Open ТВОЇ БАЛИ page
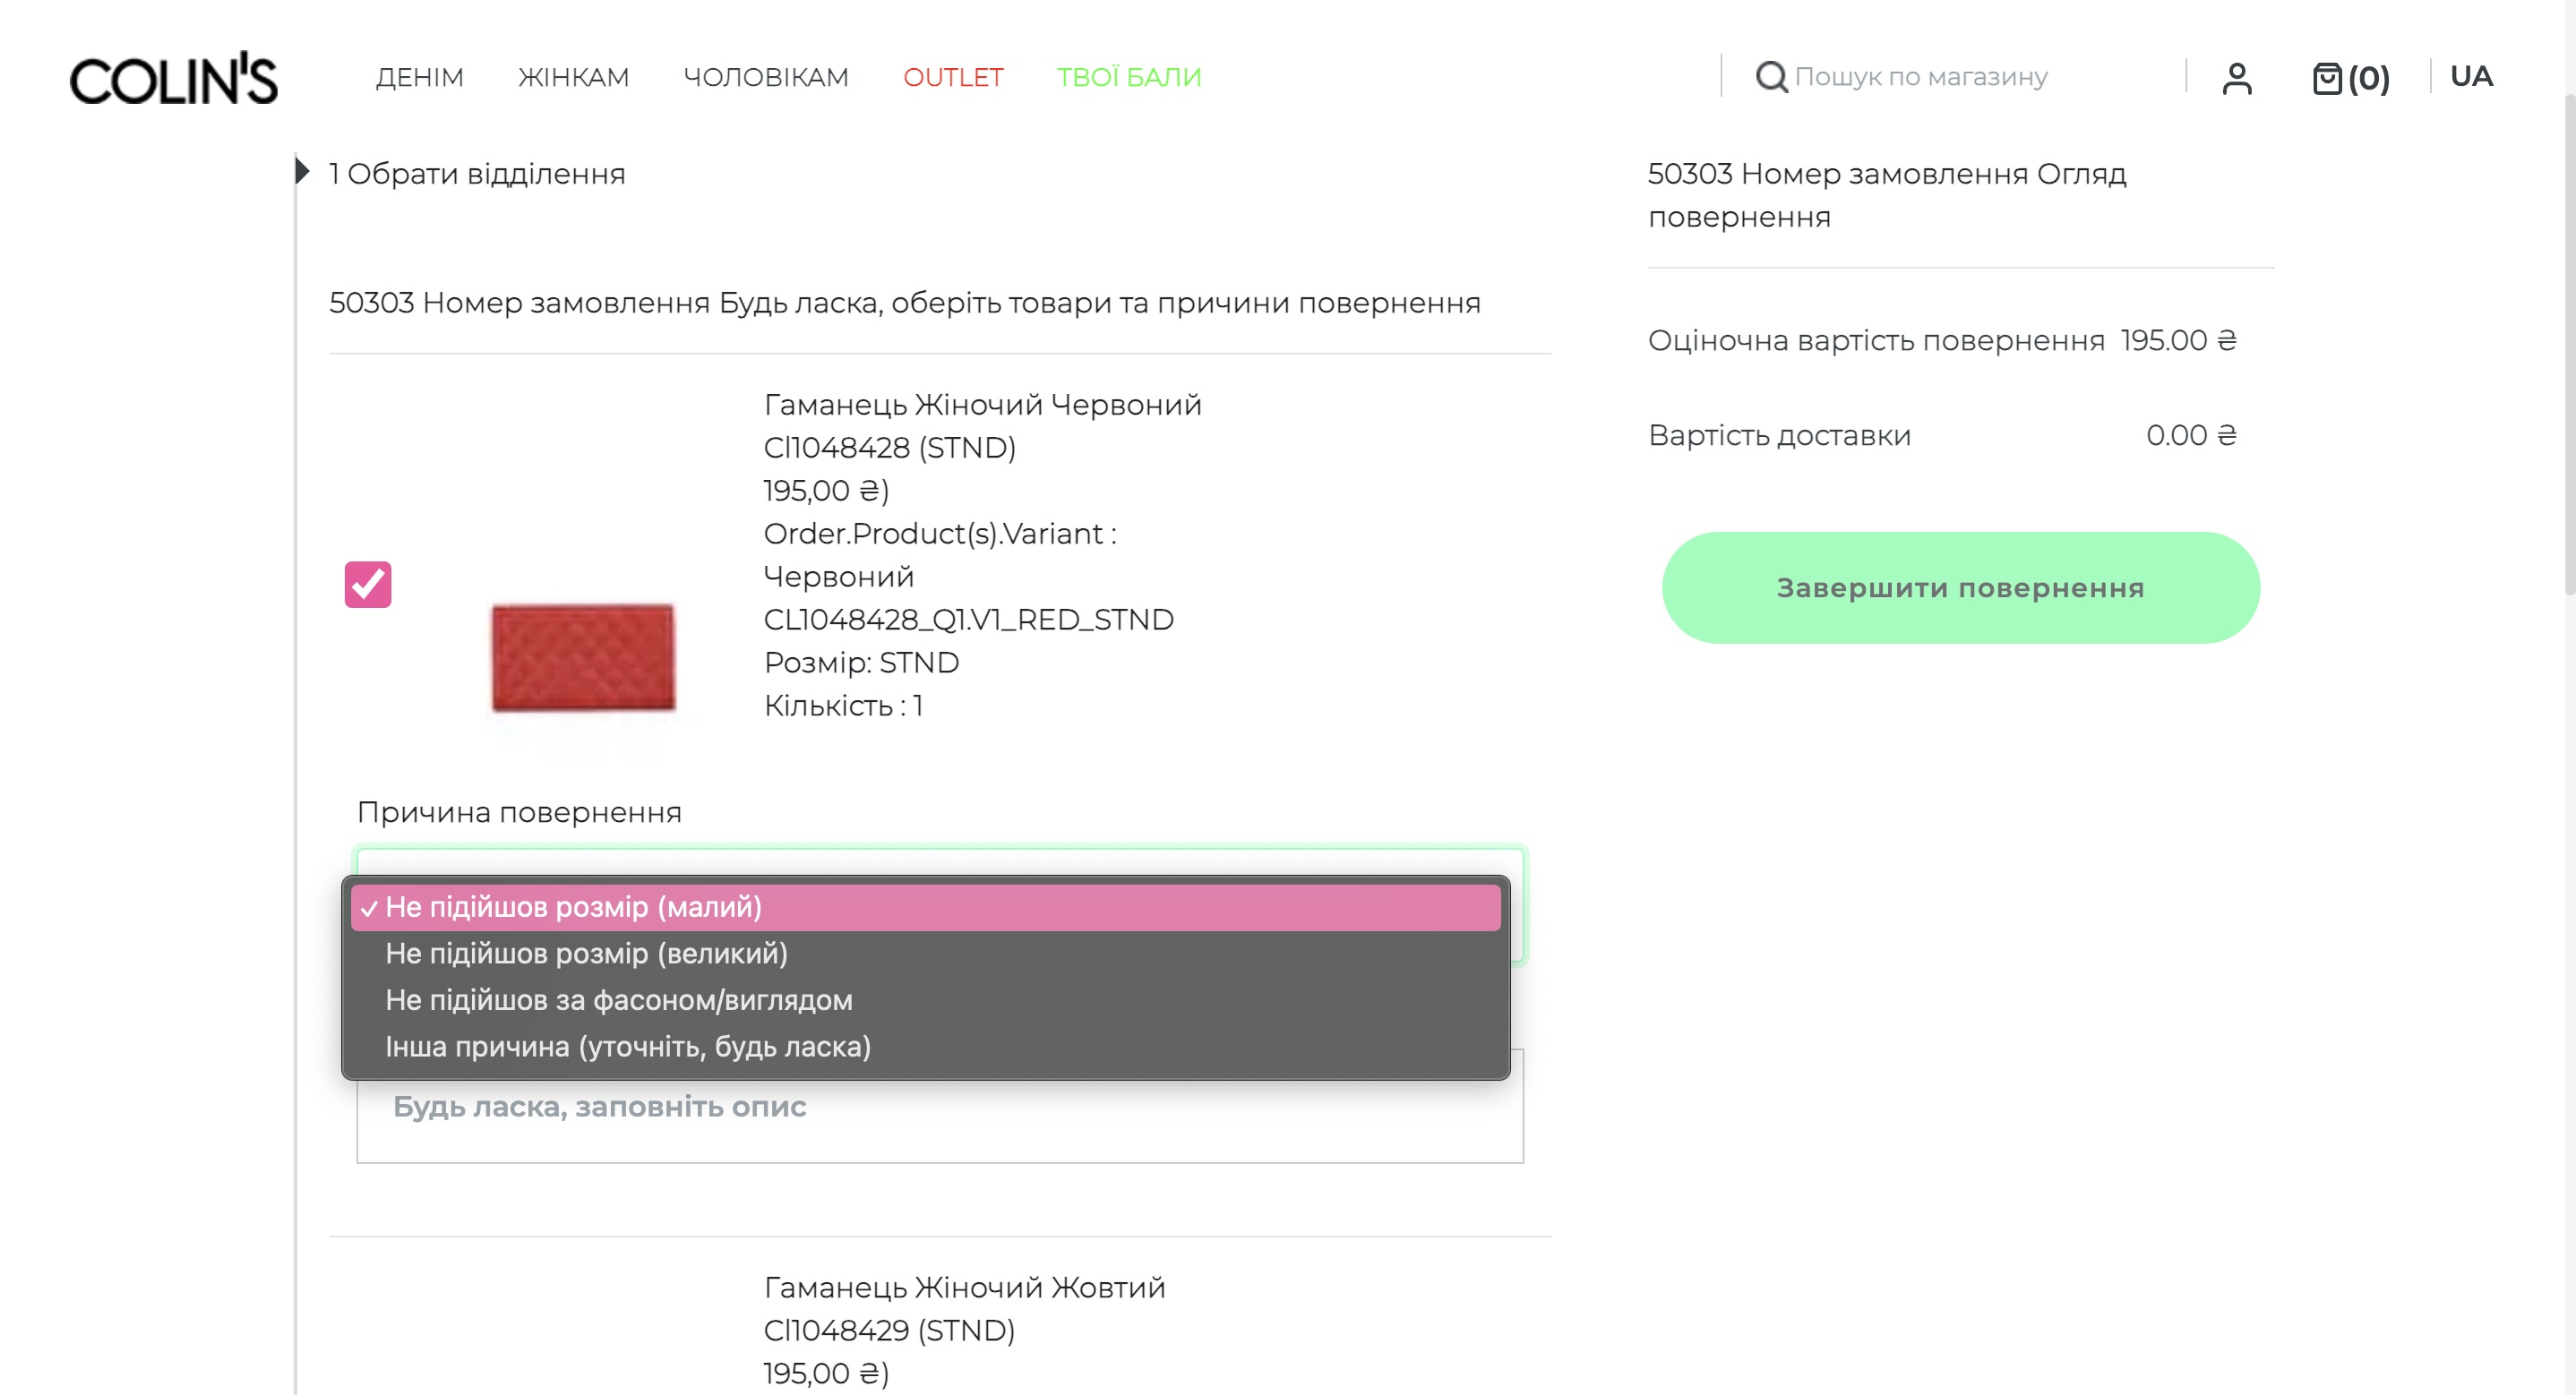Screen dimensions: 2576x1395 1128,77
